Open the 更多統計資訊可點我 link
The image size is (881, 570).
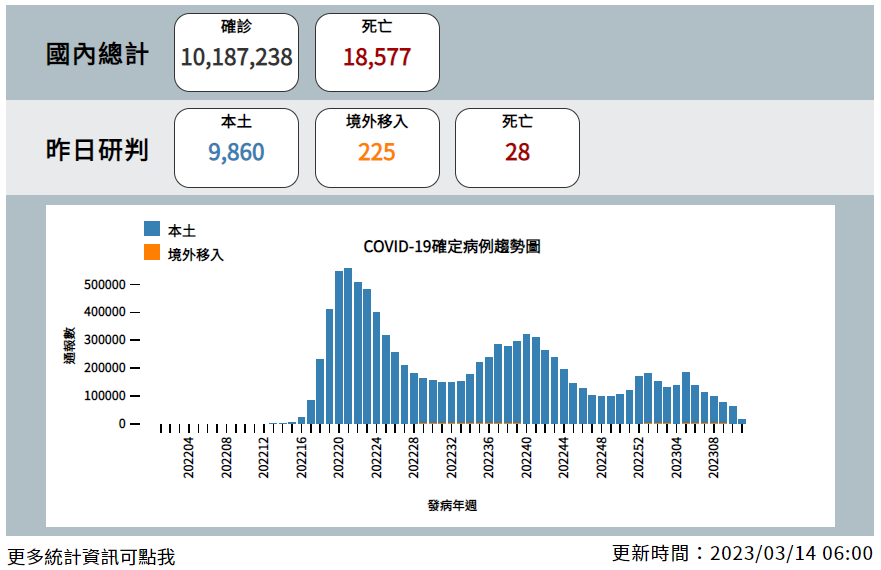pos(91,556)
